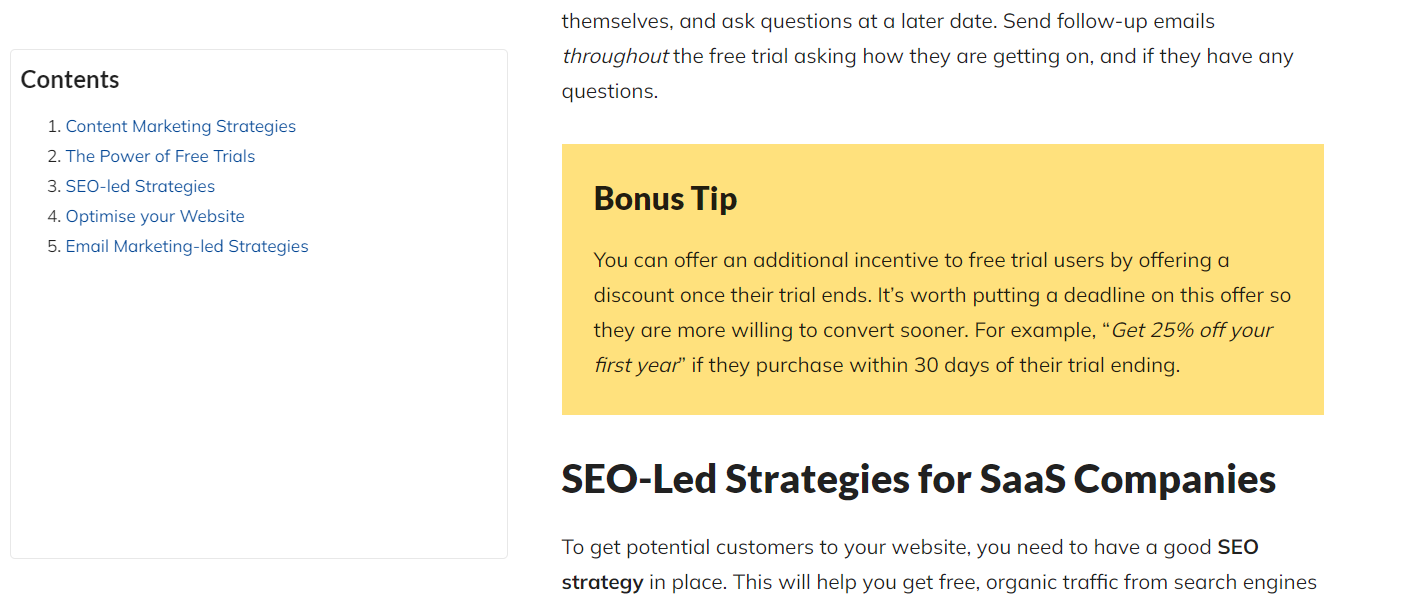Click "Send follow-up emails" in the top paragraph
This screenshot has height=601, width=1419.
pyautogui.click(x=1111, y=21)
